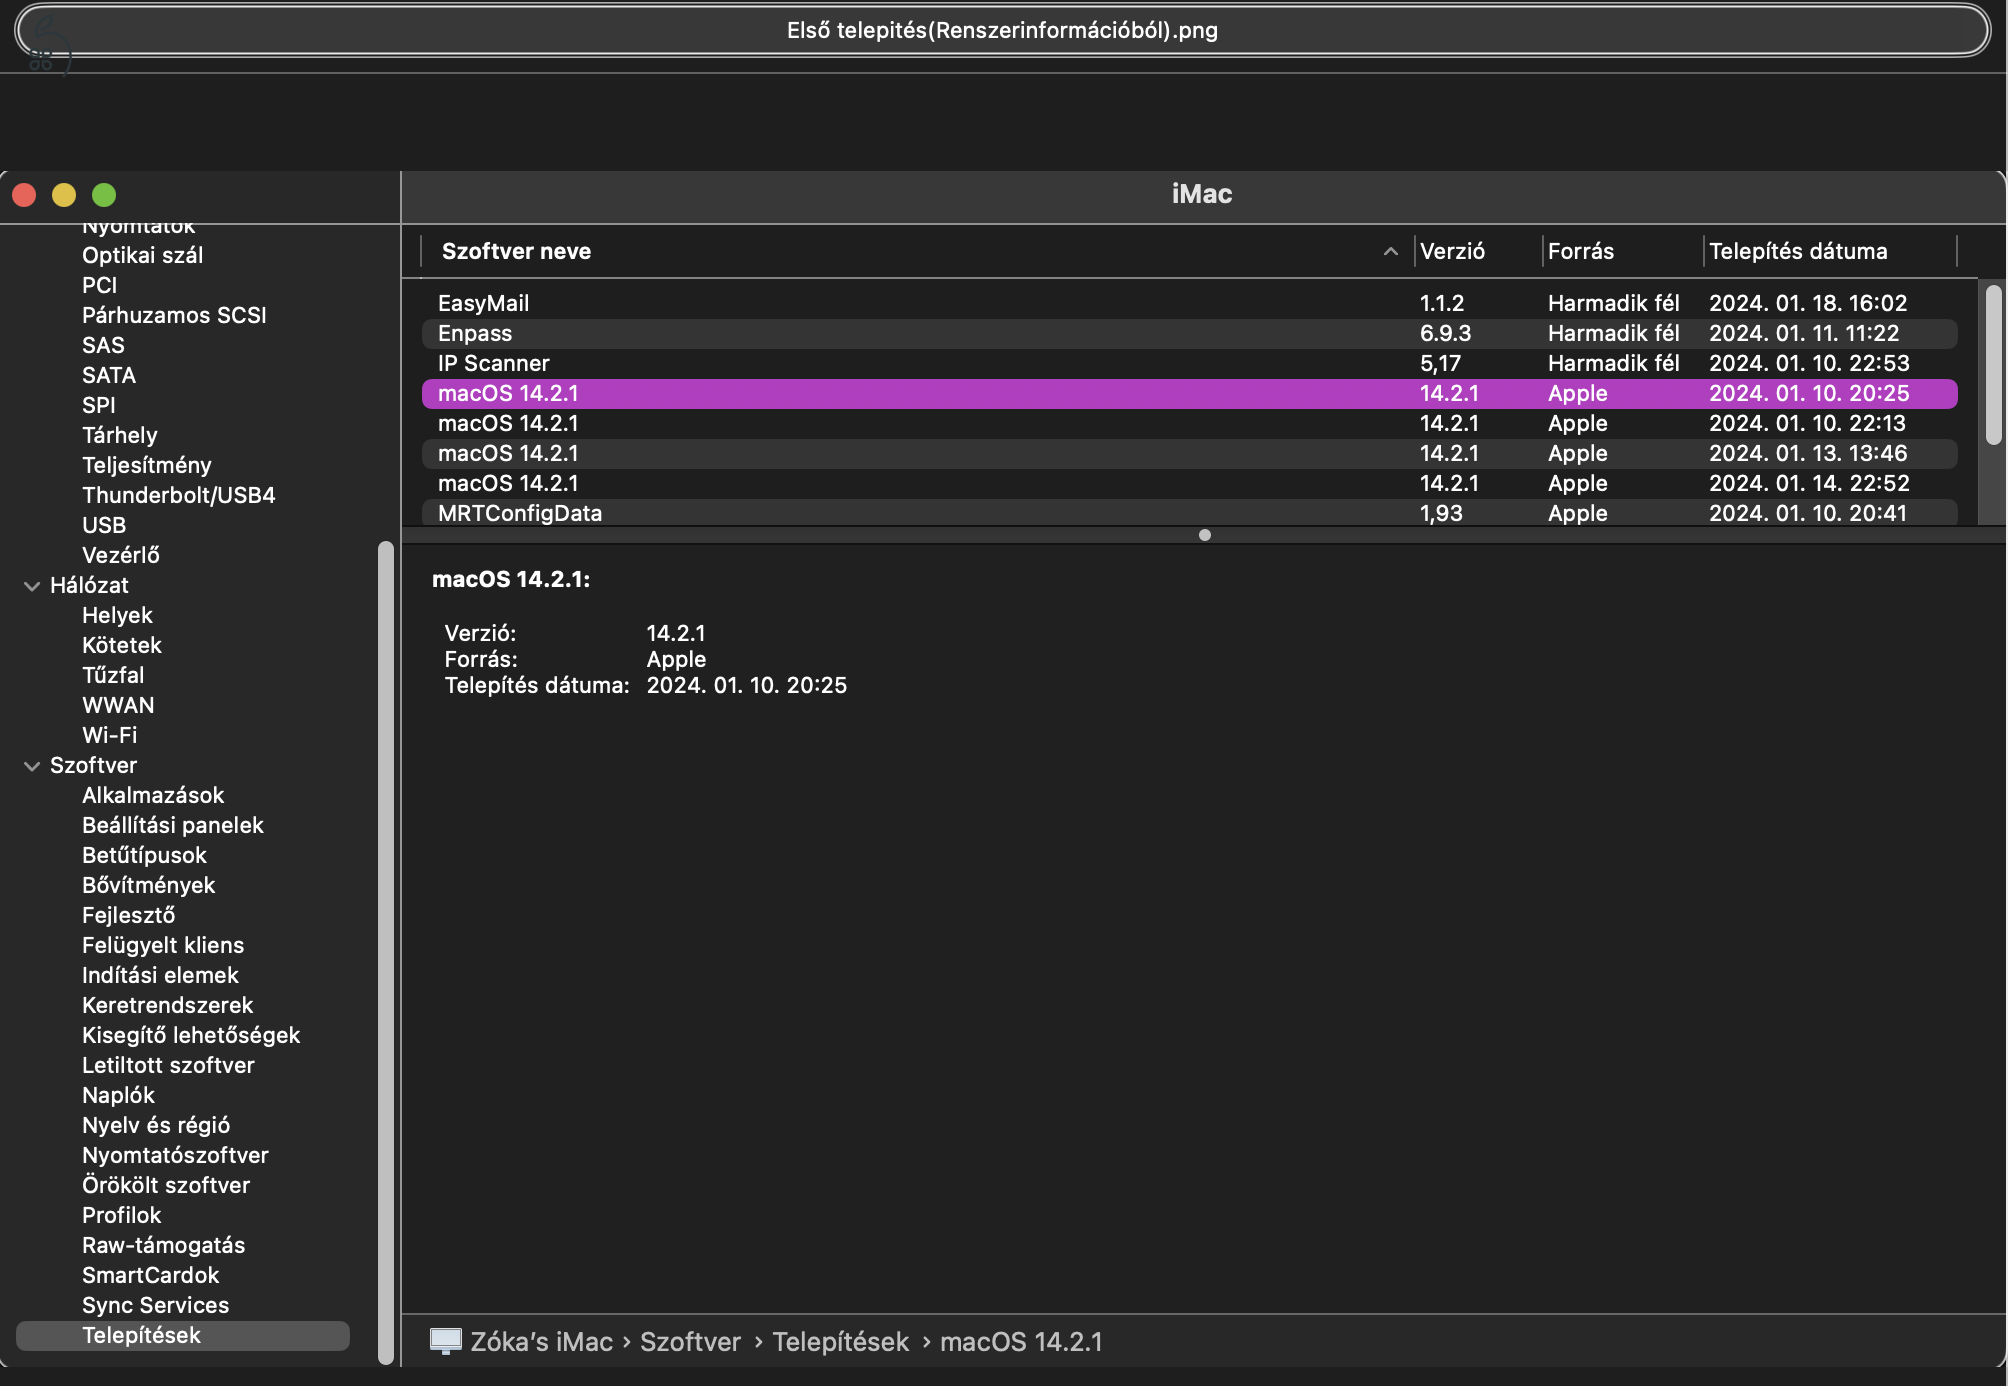Select macOS 14.2.1 installed at 20:25

[1190, 394]
